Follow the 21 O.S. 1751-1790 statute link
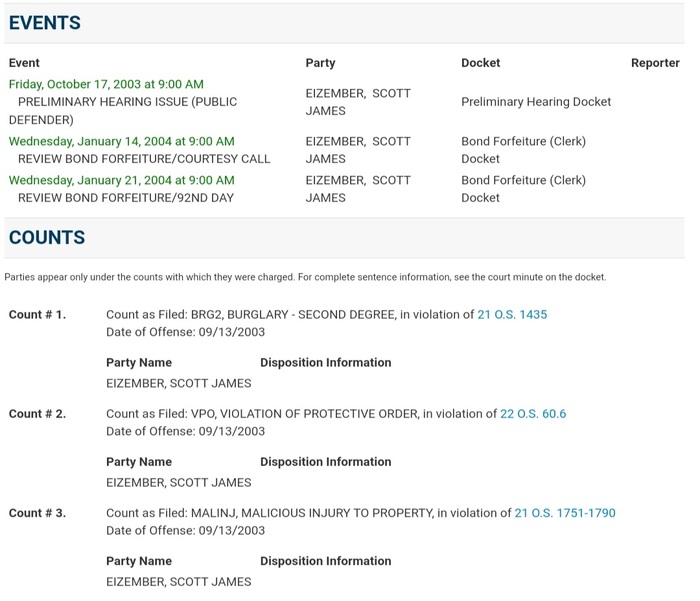The height and width of the screenshot is (601, 700). (564, 513)
